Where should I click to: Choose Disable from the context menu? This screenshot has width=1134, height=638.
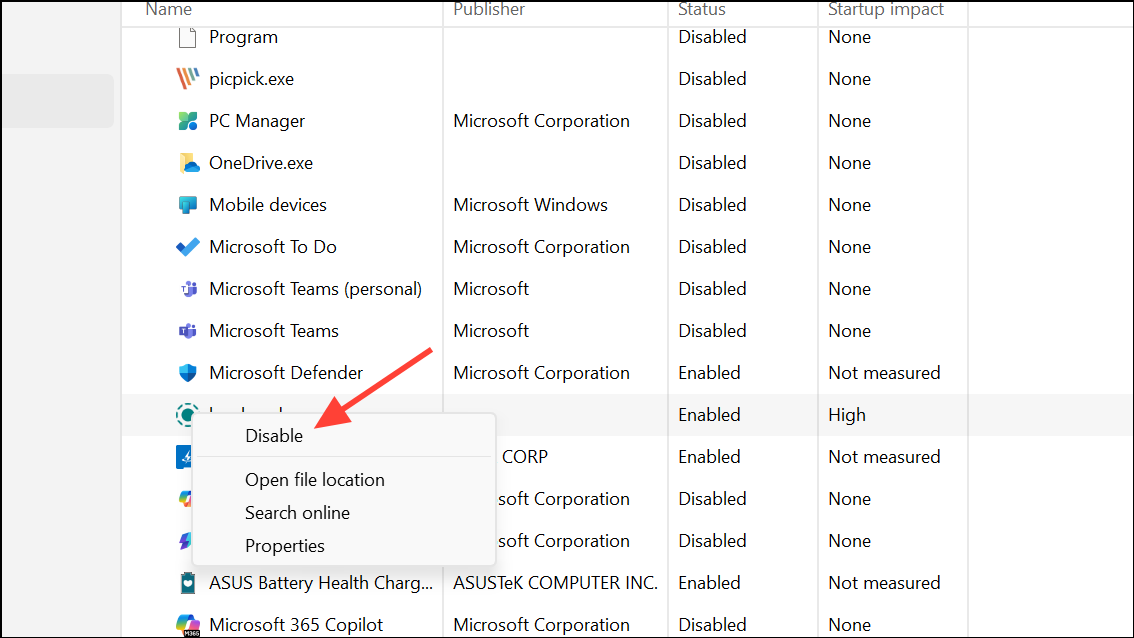coord(273,435)
